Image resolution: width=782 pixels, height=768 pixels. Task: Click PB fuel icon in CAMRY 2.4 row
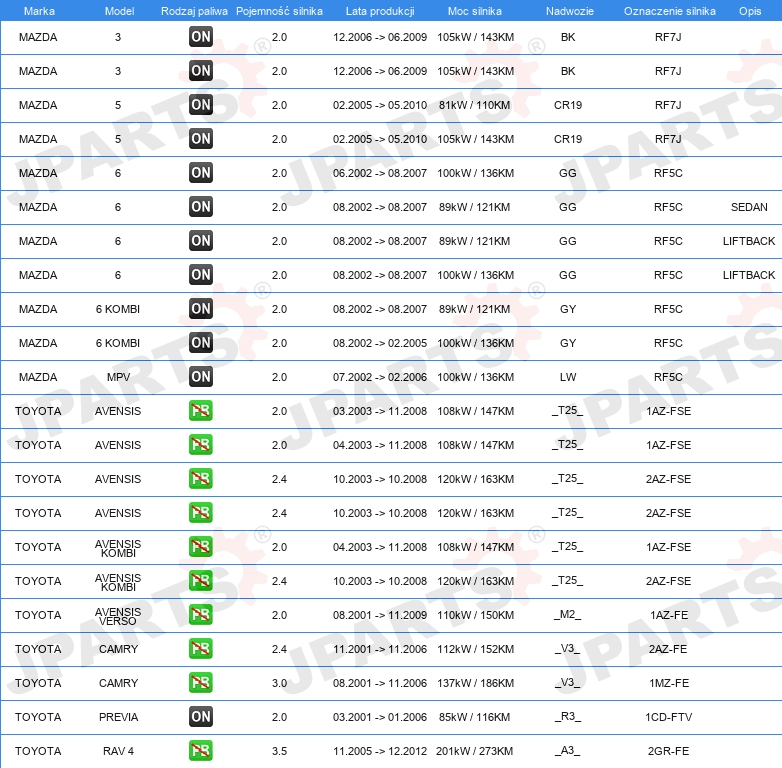pyautogui.click(x=201, y=648)
